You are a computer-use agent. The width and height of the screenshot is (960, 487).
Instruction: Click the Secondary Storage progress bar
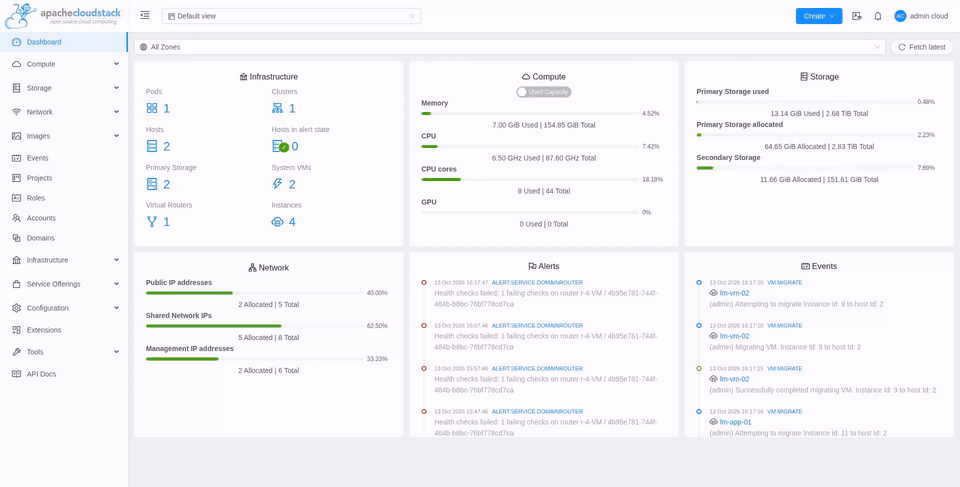pyautogui.click(x=804, y=168)
